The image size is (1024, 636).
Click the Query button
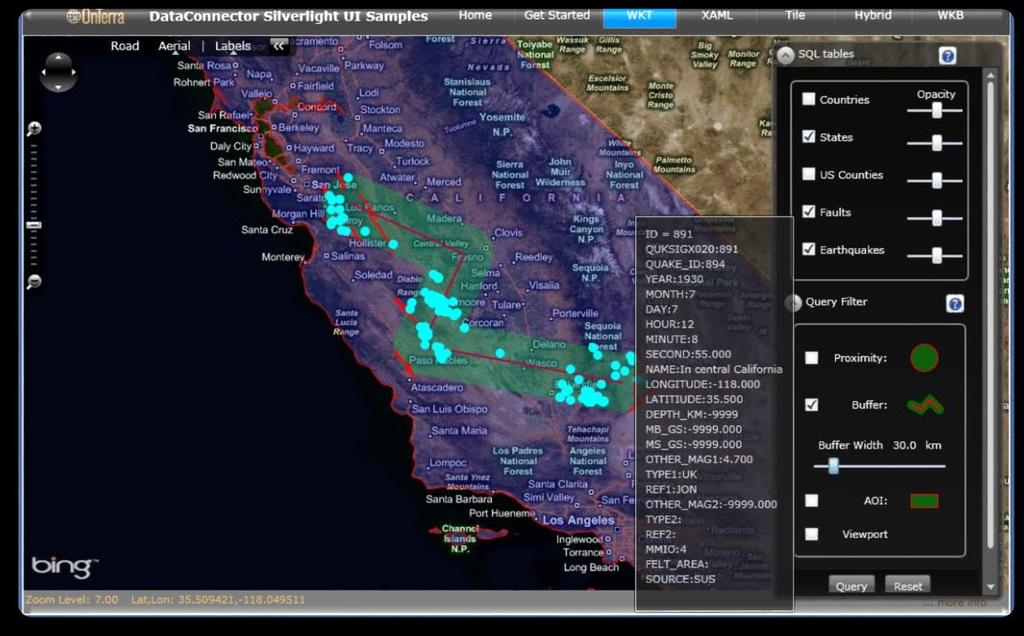pyautogui.click(x=852, y=586)
